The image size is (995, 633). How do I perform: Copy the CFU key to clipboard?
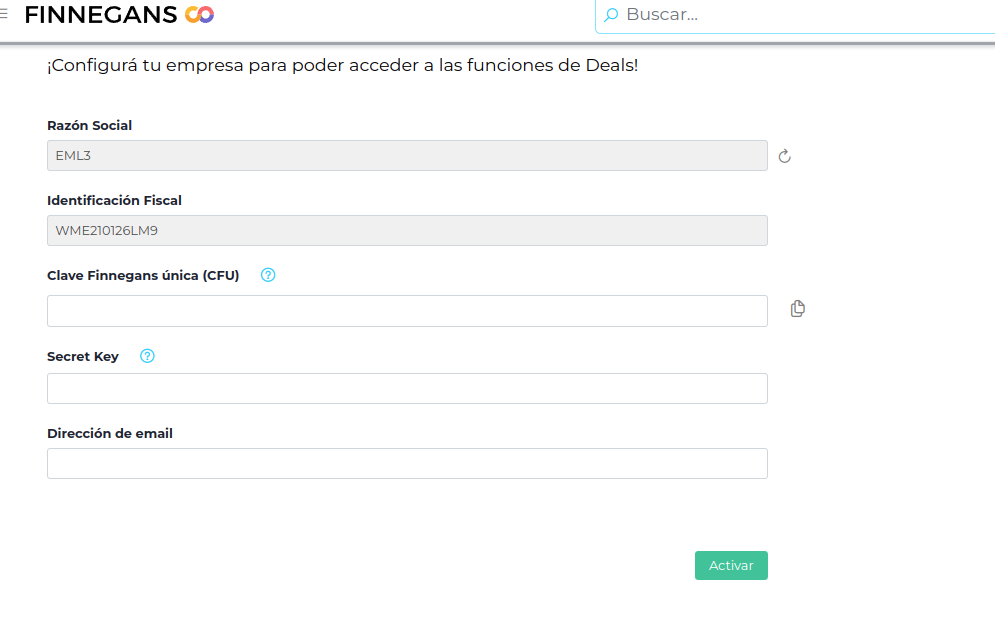tap(797, 309)
